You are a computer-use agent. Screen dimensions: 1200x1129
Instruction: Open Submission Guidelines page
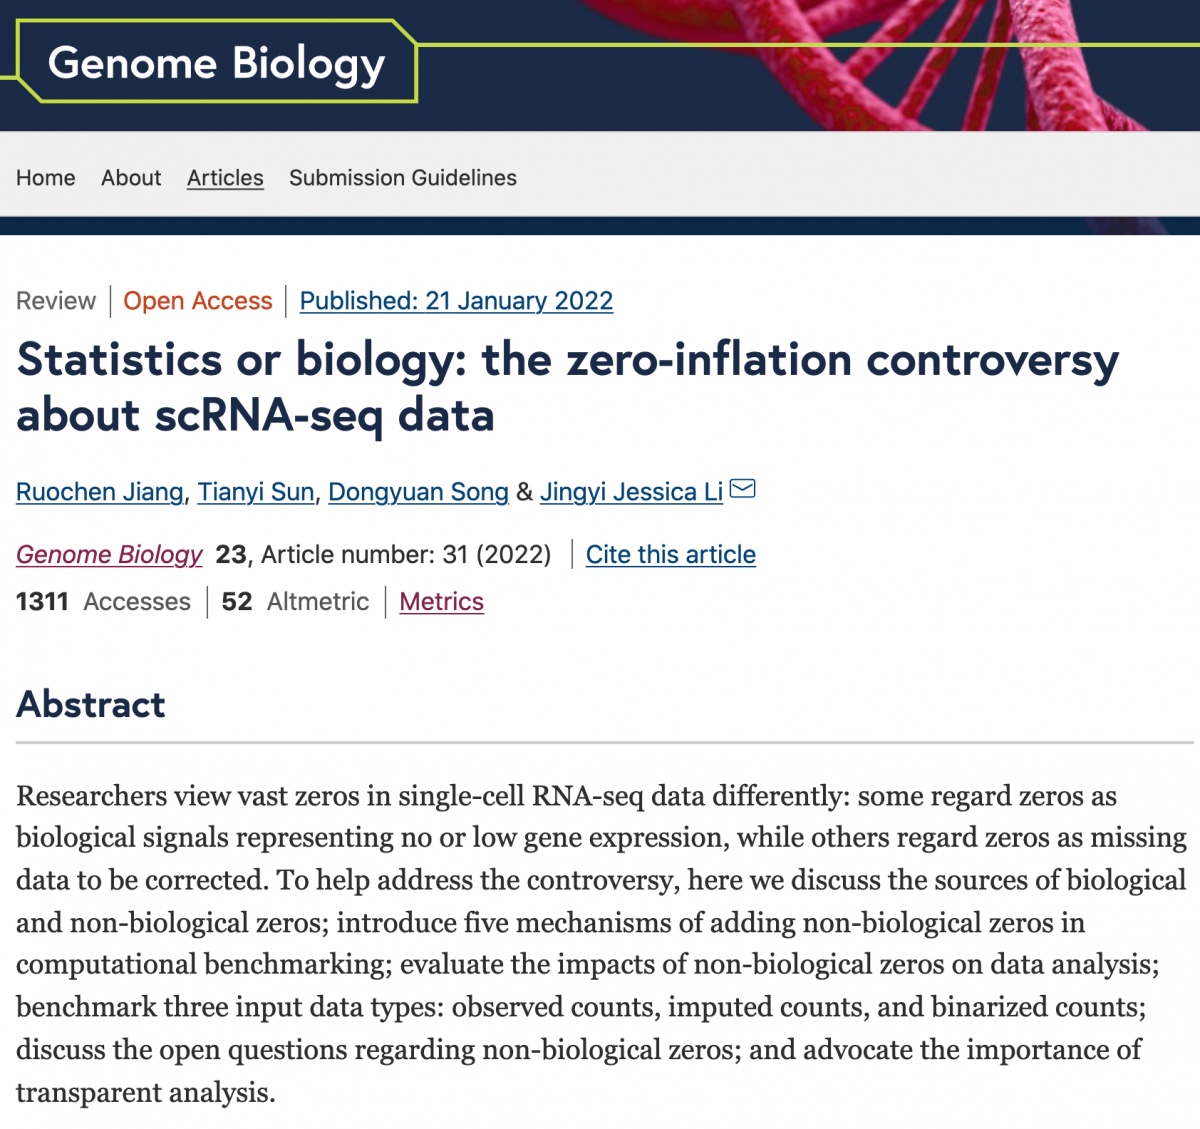click(x=403, y=178)
